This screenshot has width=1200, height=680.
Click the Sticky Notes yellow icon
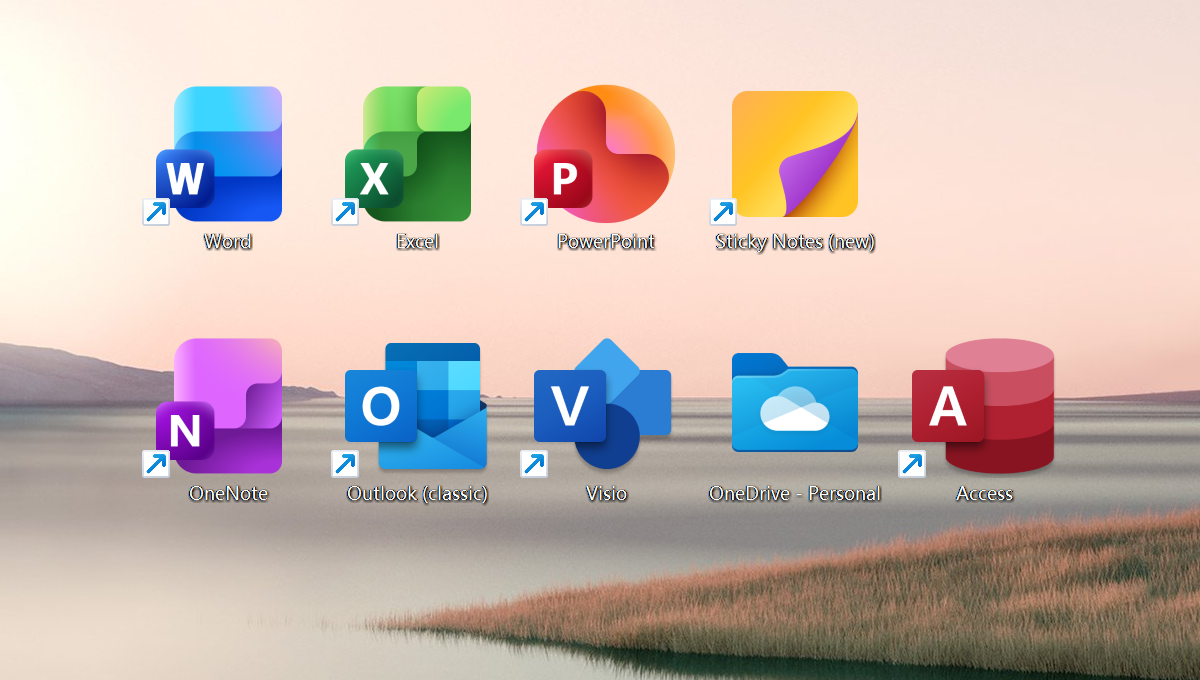[794, 154]
